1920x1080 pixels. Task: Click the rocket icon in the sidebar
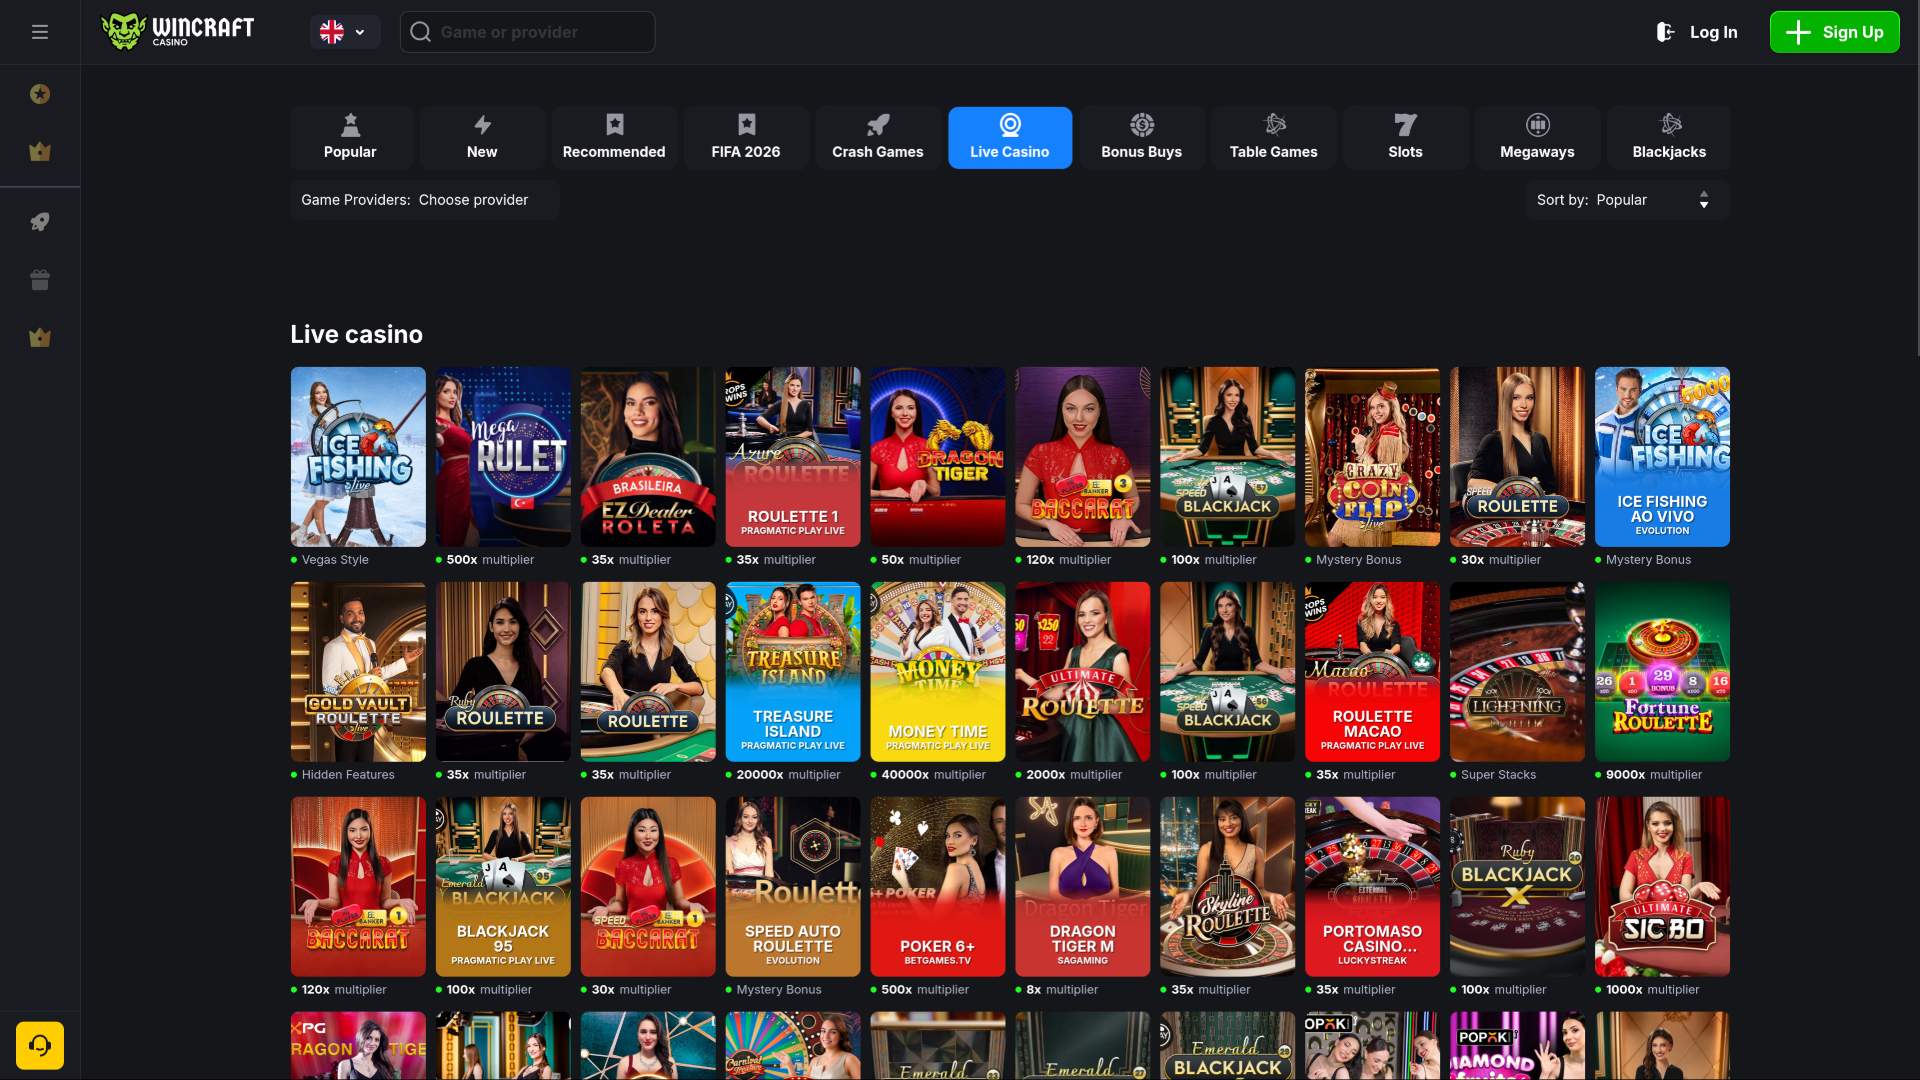[x=40, y=222]
